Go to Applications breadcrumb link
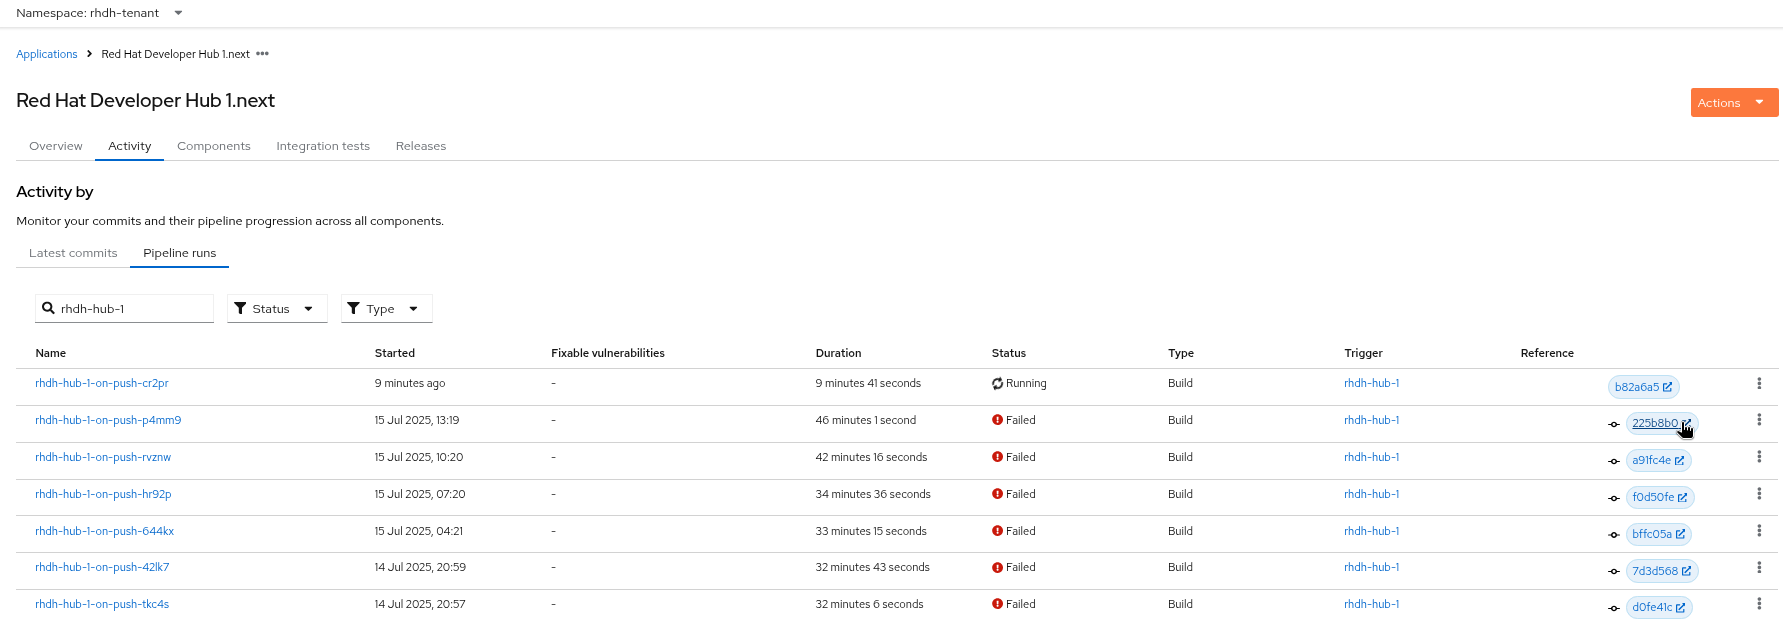This screenshot has width=1783, height=626. coord(46,54)
